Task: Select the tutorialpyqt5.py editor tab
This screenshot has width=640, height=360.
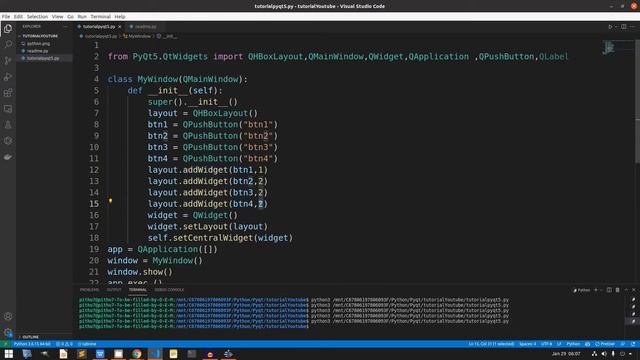Action: tap(99, 27)
